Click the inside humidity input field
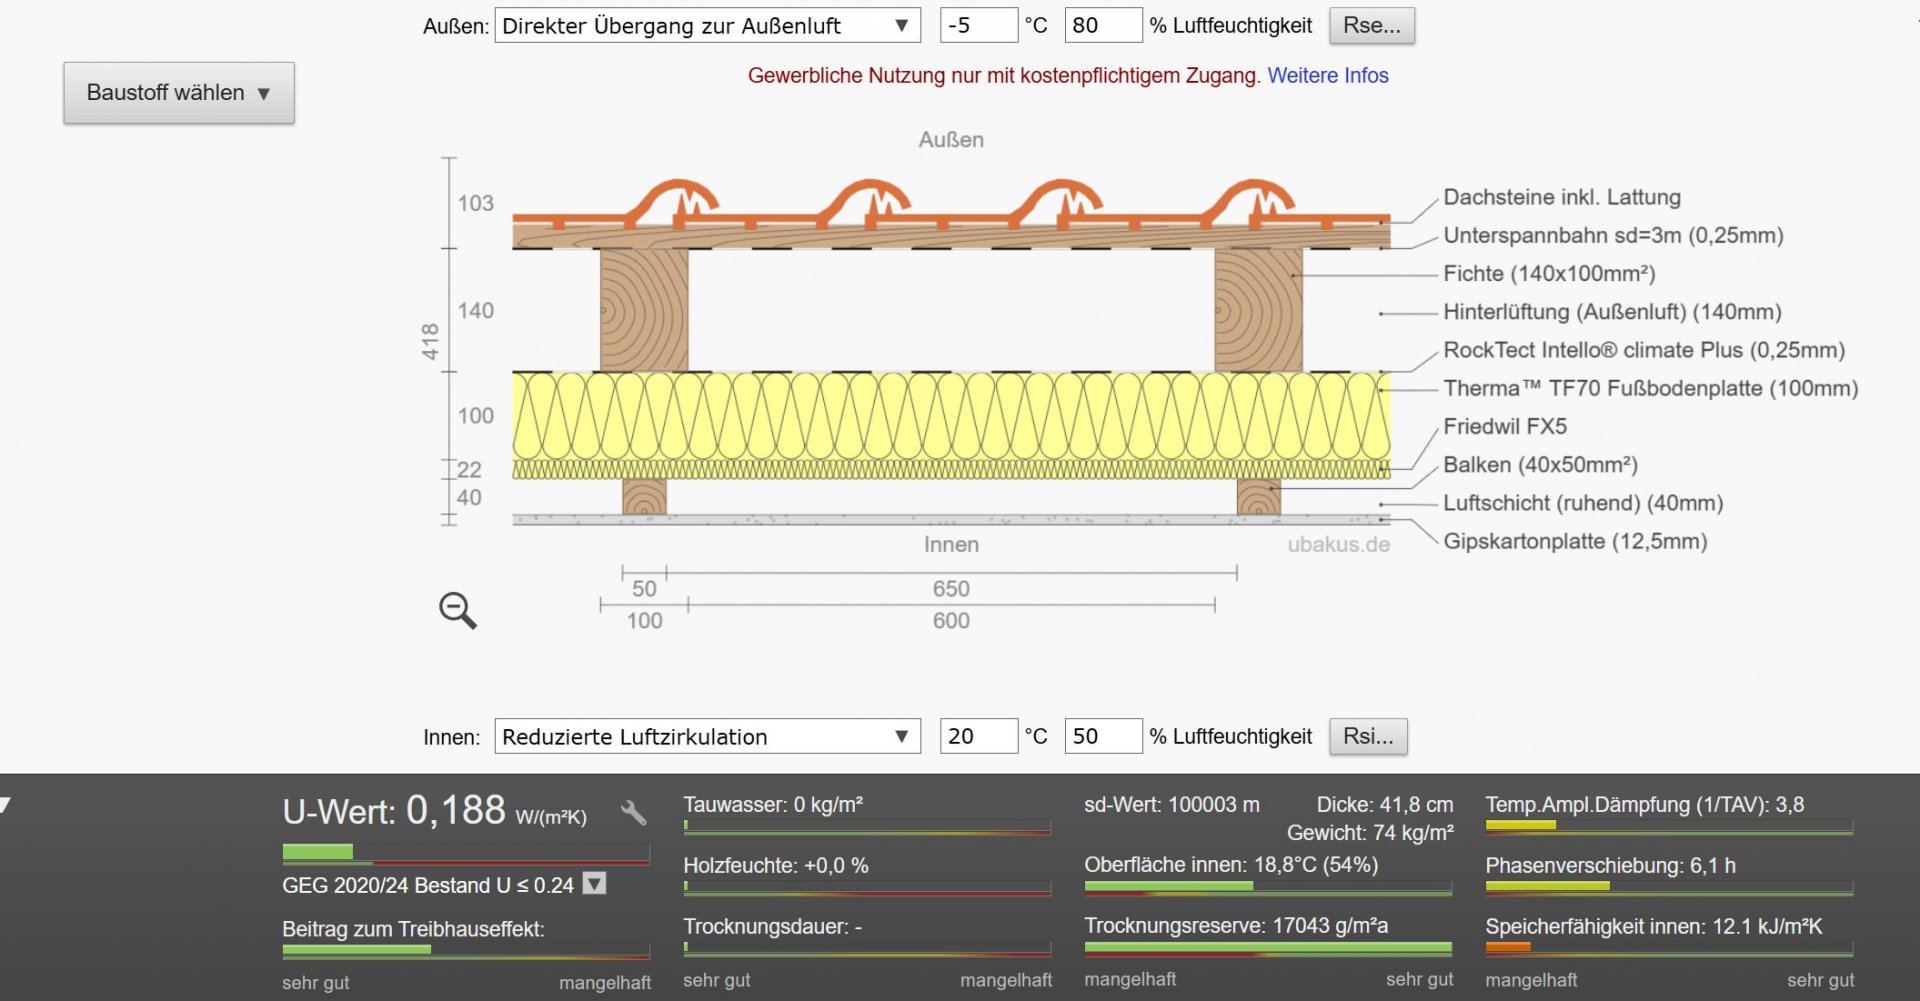Image resolution: width=1920 pixels, height=1001 pixels. pyautogui.click(x=1102, y=737)
